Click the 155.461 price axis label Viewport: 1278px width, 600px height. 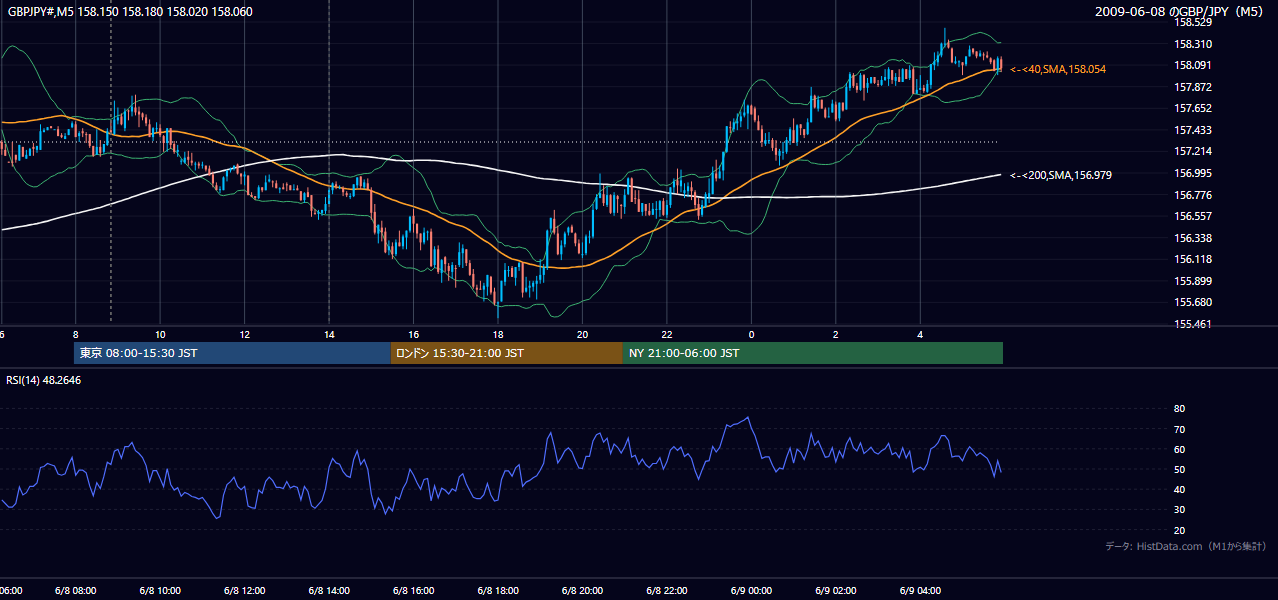click(1194, 324)
